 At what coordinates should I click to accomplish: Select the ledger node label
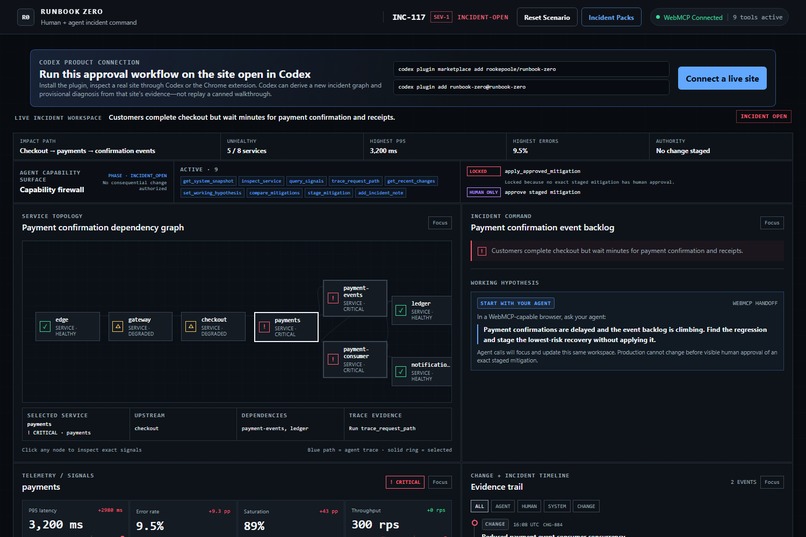[420, 304]
